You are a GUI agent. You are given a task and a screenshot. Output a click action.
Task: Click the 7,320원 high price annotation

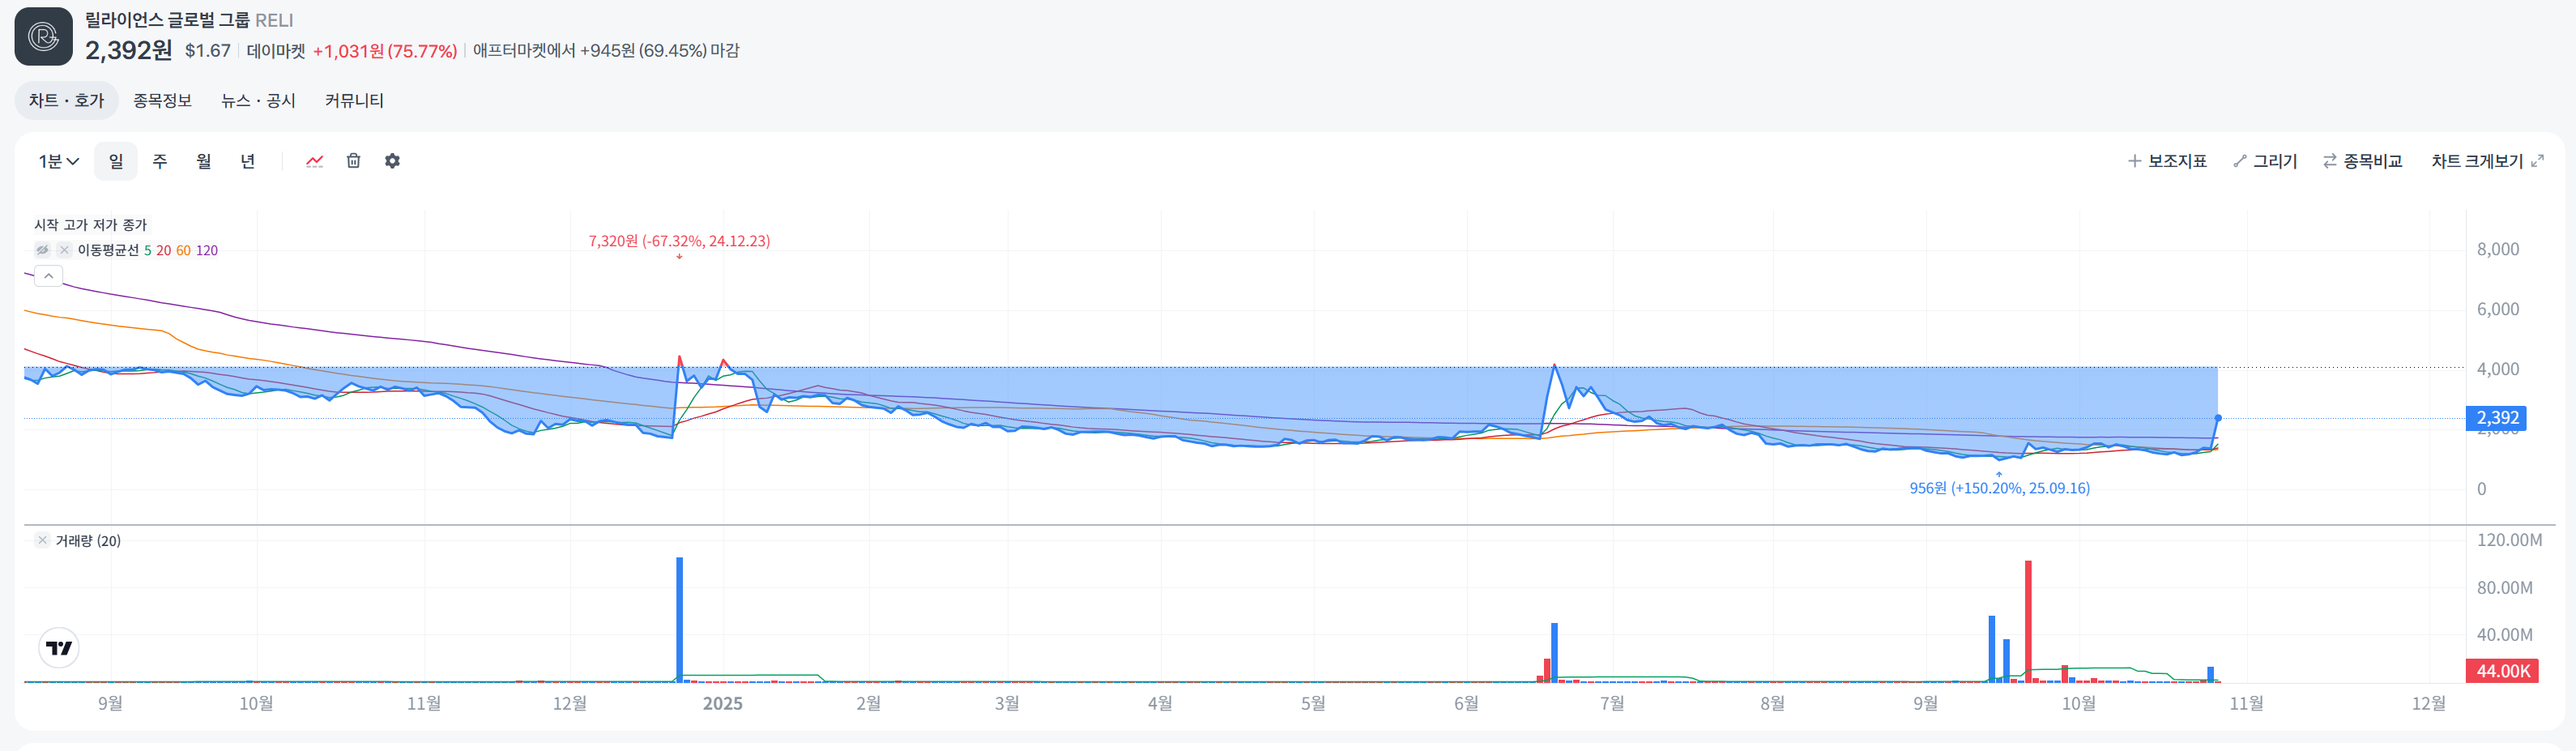(679, 241)
